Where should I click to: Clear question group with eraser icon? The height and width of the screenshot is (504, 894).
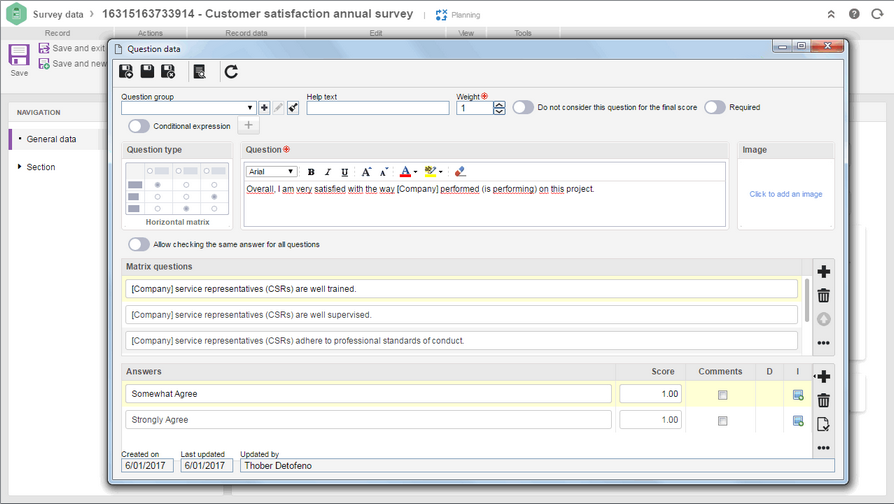[293, 108]
